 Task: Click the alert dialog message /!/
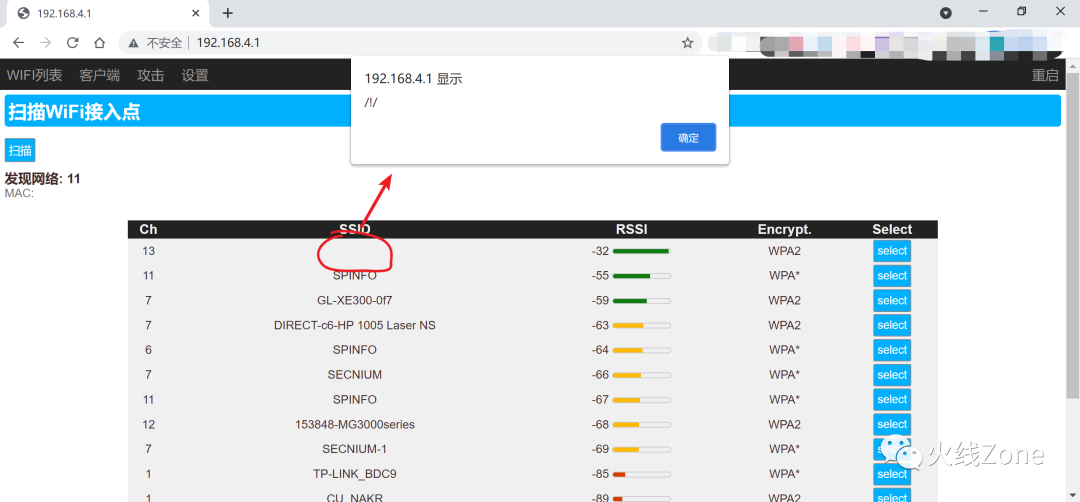coord(371,102)
